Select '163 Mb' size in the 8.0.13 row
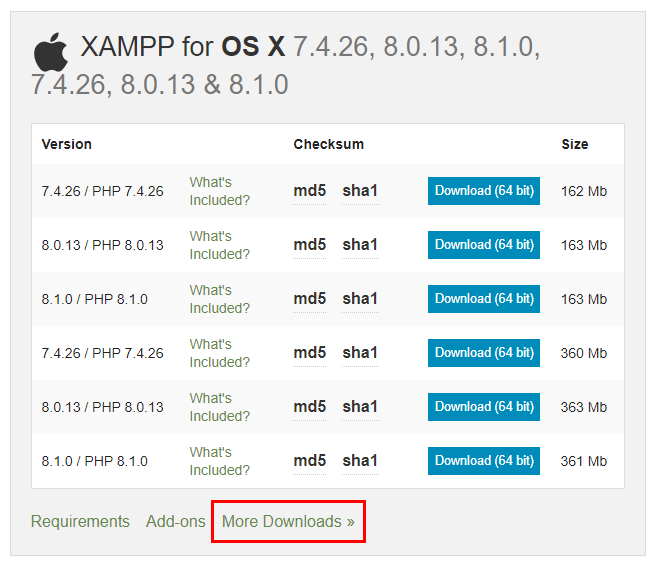 (584, 245)
